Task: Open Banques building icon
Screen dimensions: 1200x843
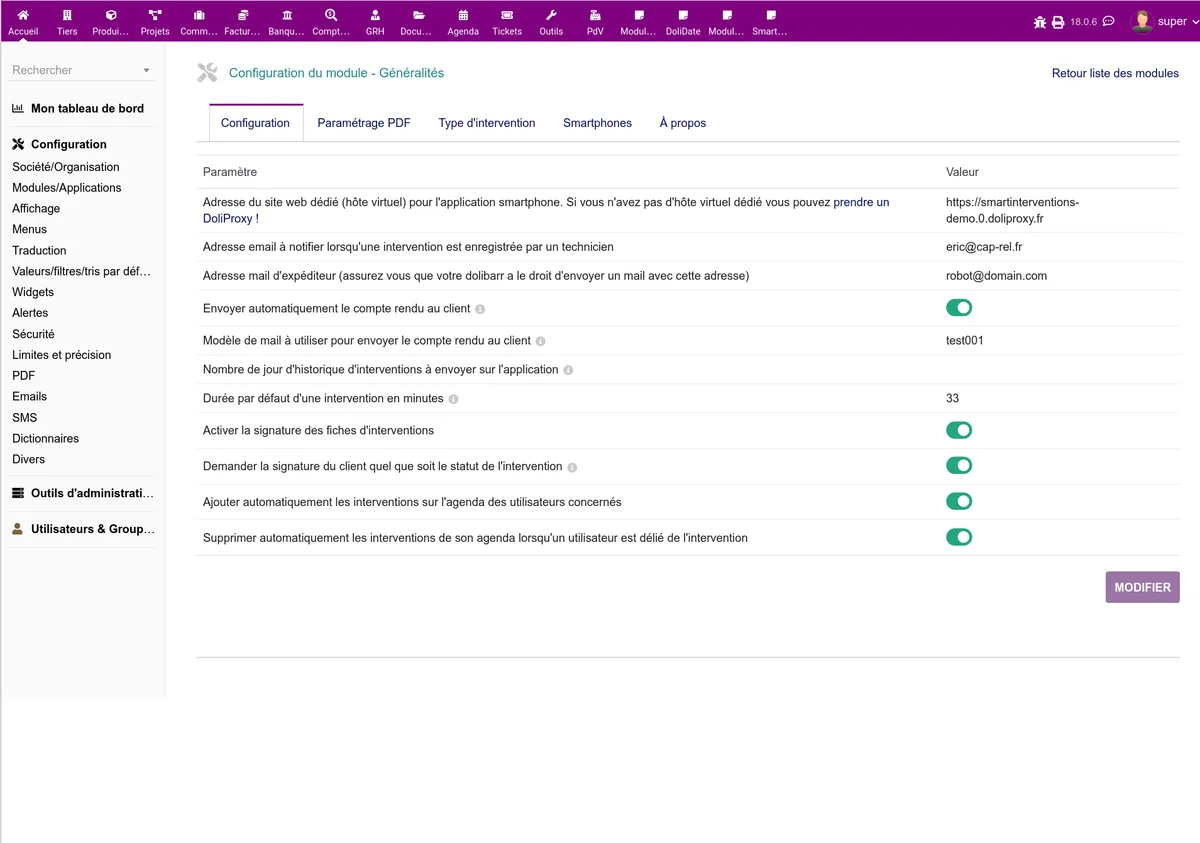Action: (287, 16)
